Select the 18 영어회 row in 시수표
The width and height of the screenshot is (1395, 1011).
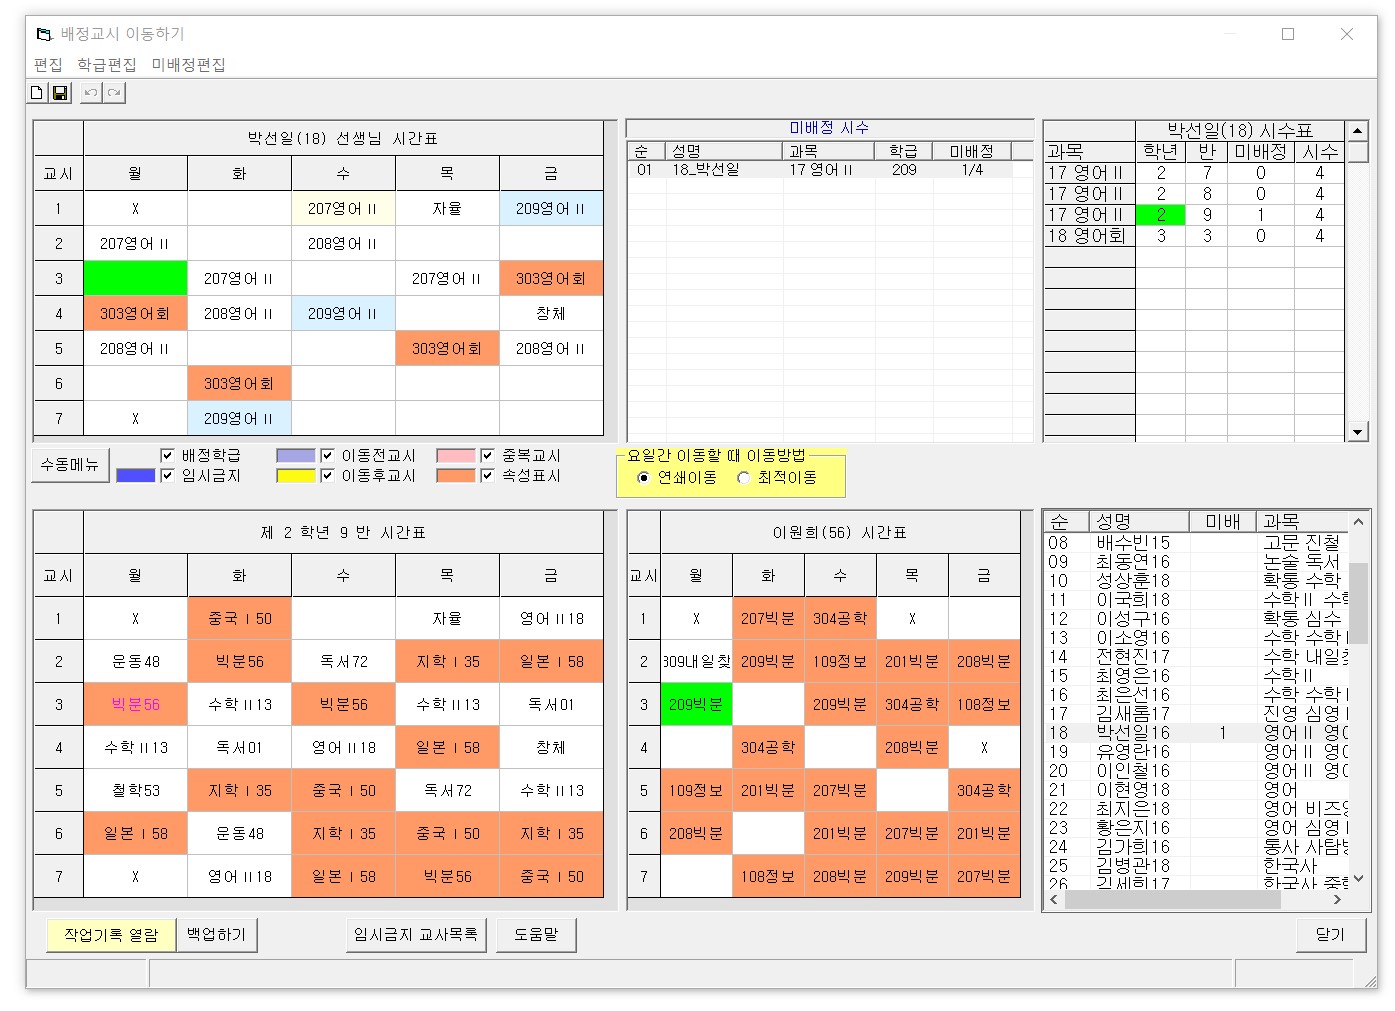[1194, 236]
